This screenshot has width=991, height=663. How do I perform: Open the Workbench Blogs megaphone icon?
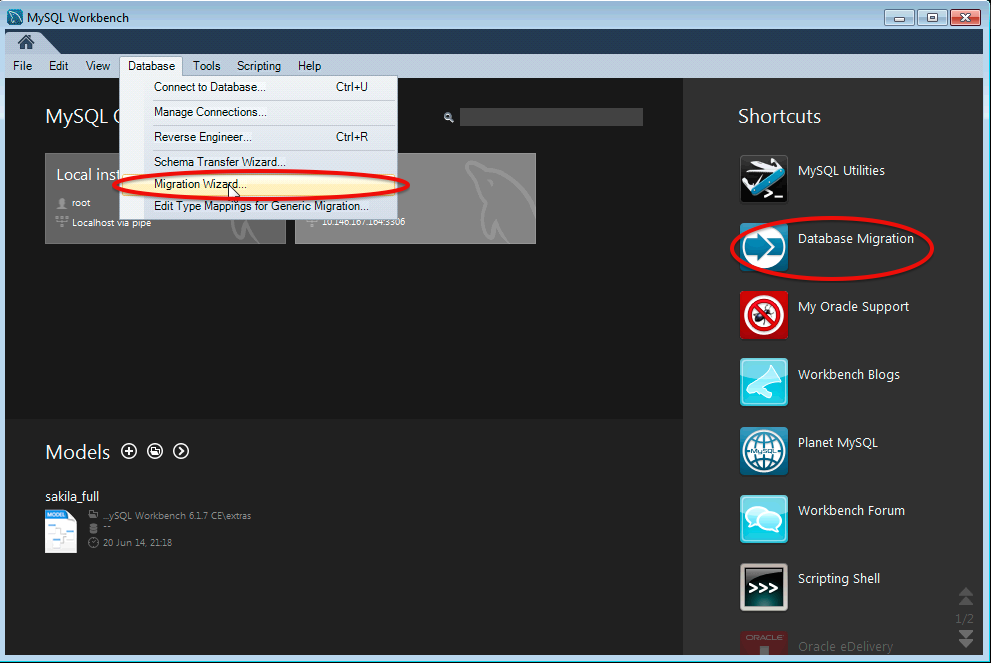(764, 383)
